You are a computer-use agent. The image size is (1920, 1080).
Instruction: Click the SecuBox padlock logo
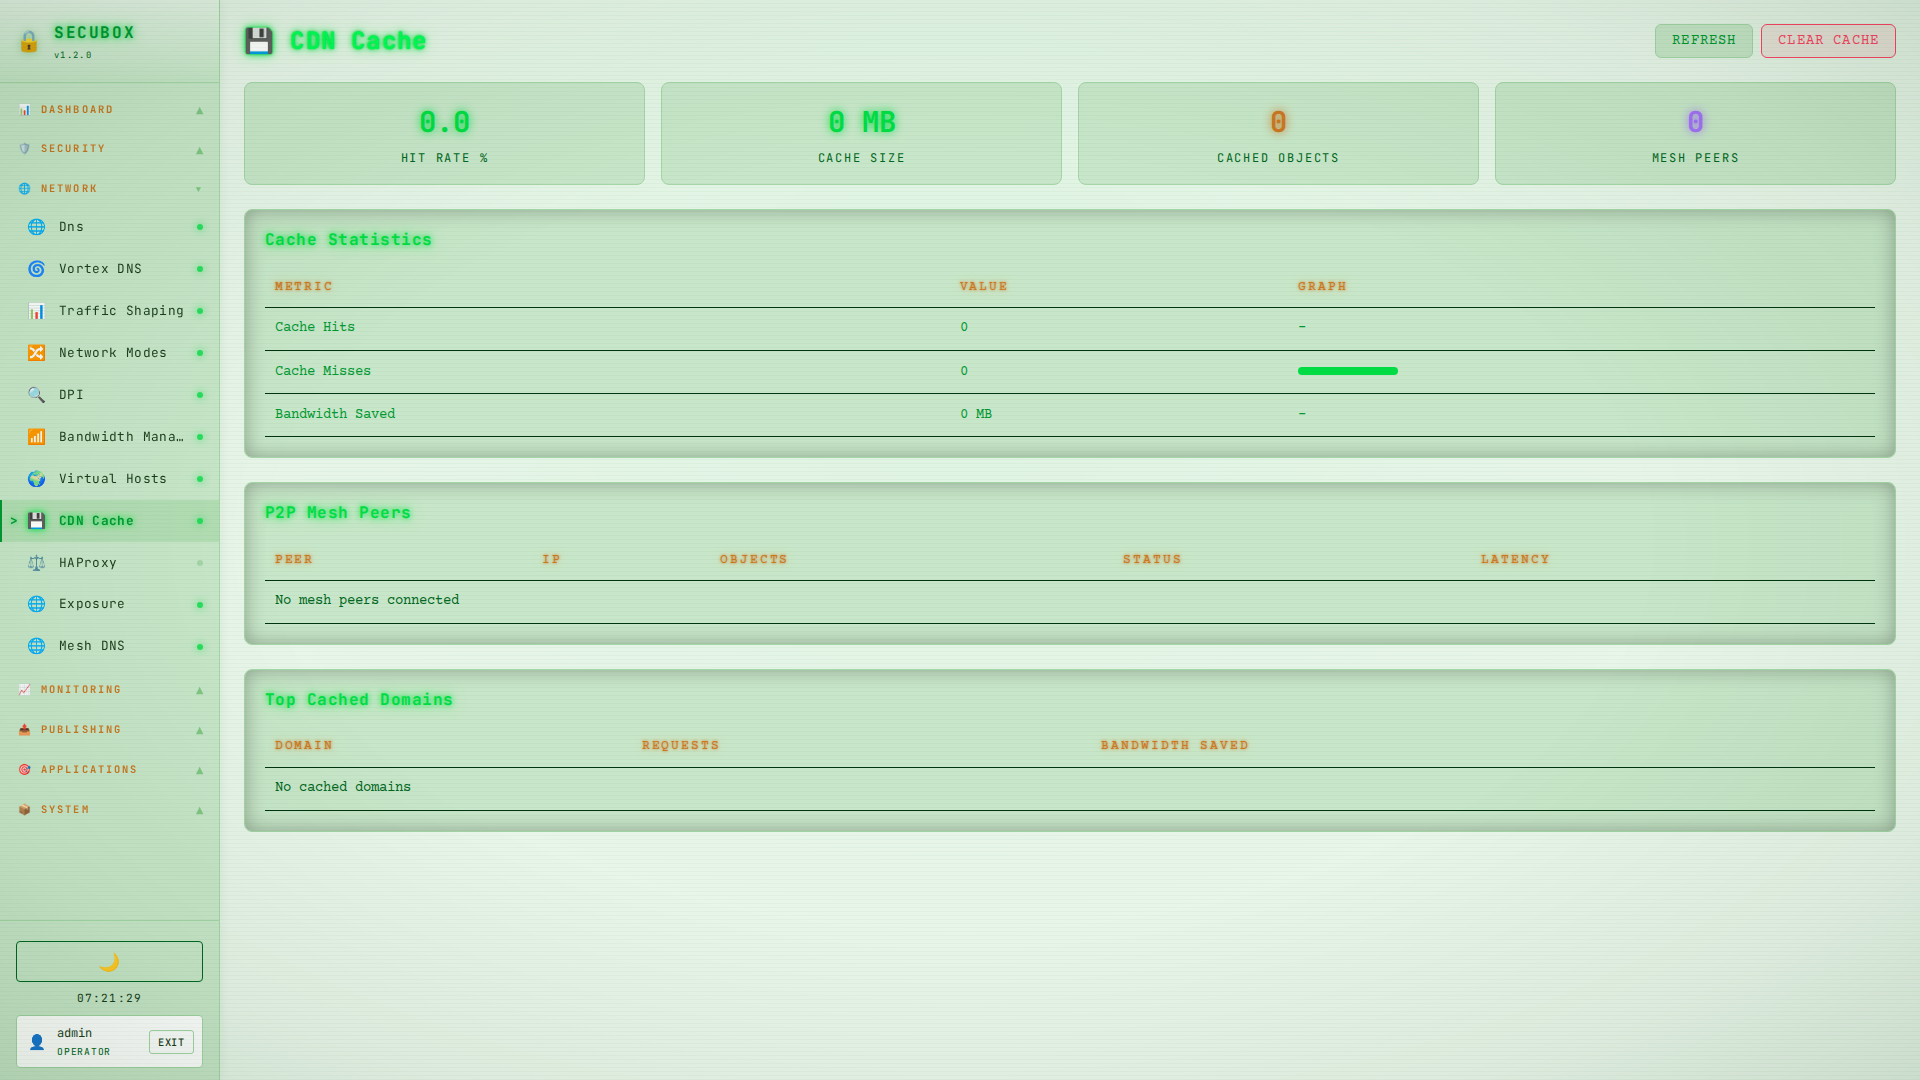(x=29, y=41)
